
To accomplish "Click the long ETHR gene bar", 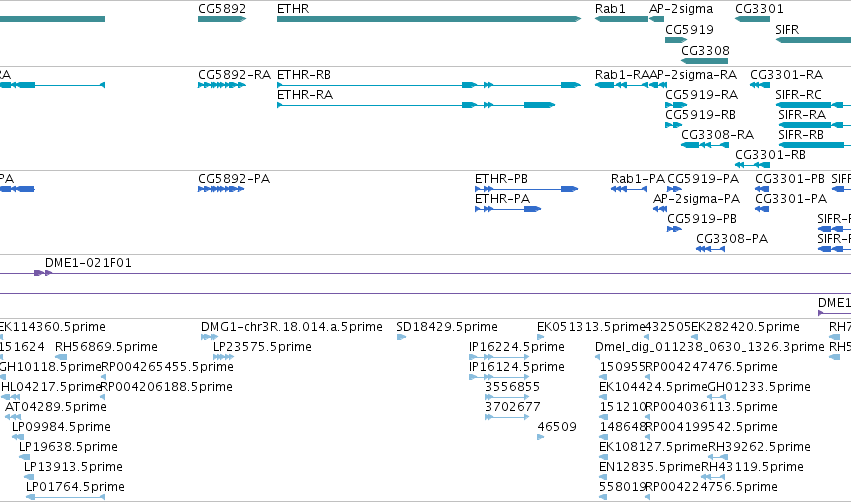I will tap(429, 19).
